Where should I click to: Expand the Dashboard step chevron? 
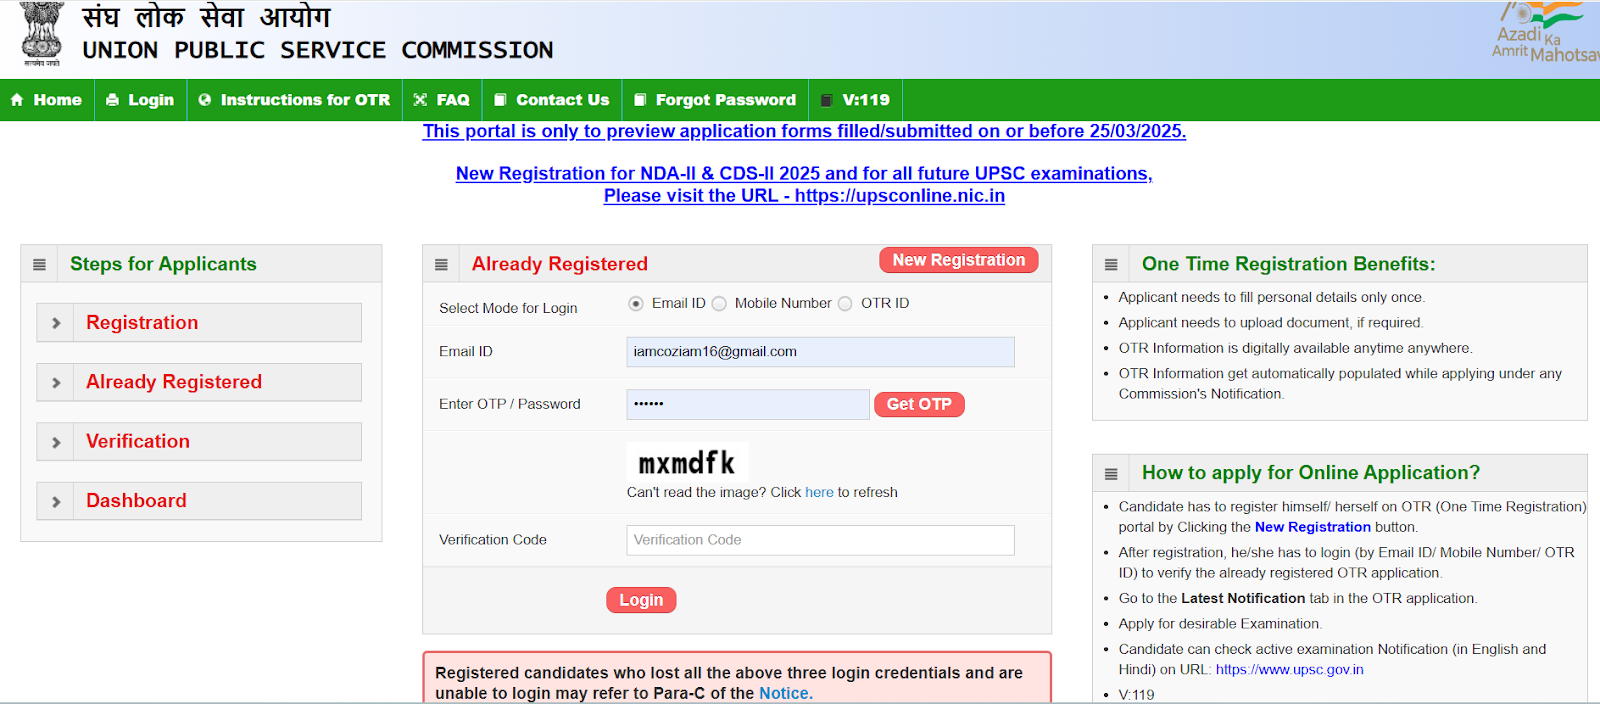tap(56, 501)
